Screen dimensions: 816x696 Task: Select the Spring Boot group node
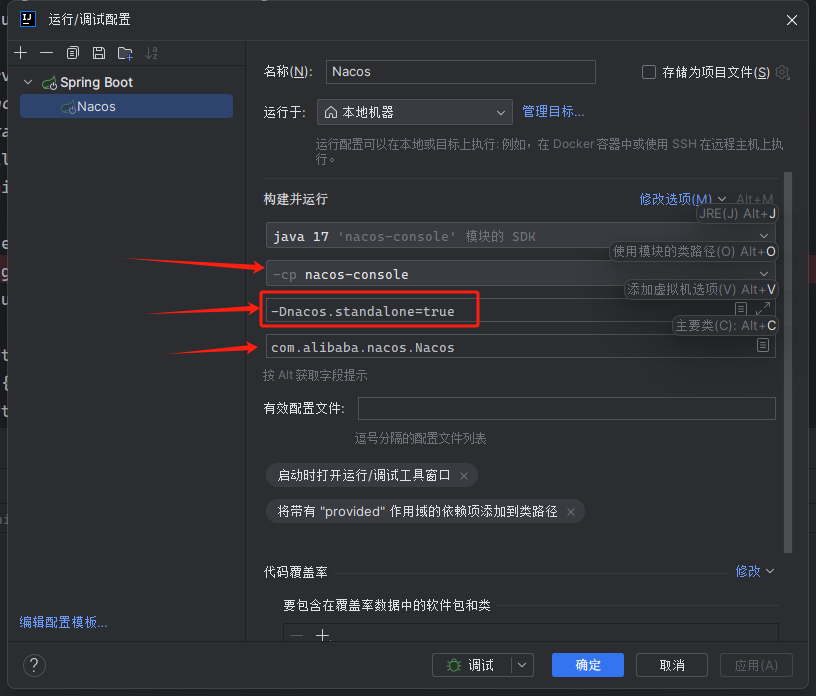pyautogui.click(x=96, y=82)
